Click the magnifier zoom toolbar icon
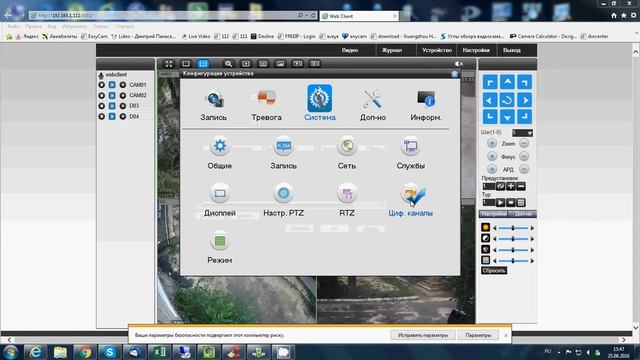This screenshot has width=640, height=360. 229,64
